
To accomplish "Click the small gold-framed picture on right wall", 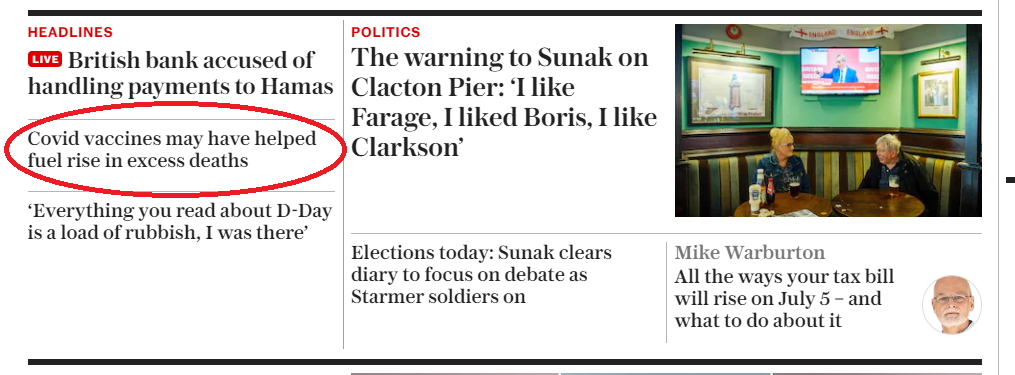I will 937,93.
